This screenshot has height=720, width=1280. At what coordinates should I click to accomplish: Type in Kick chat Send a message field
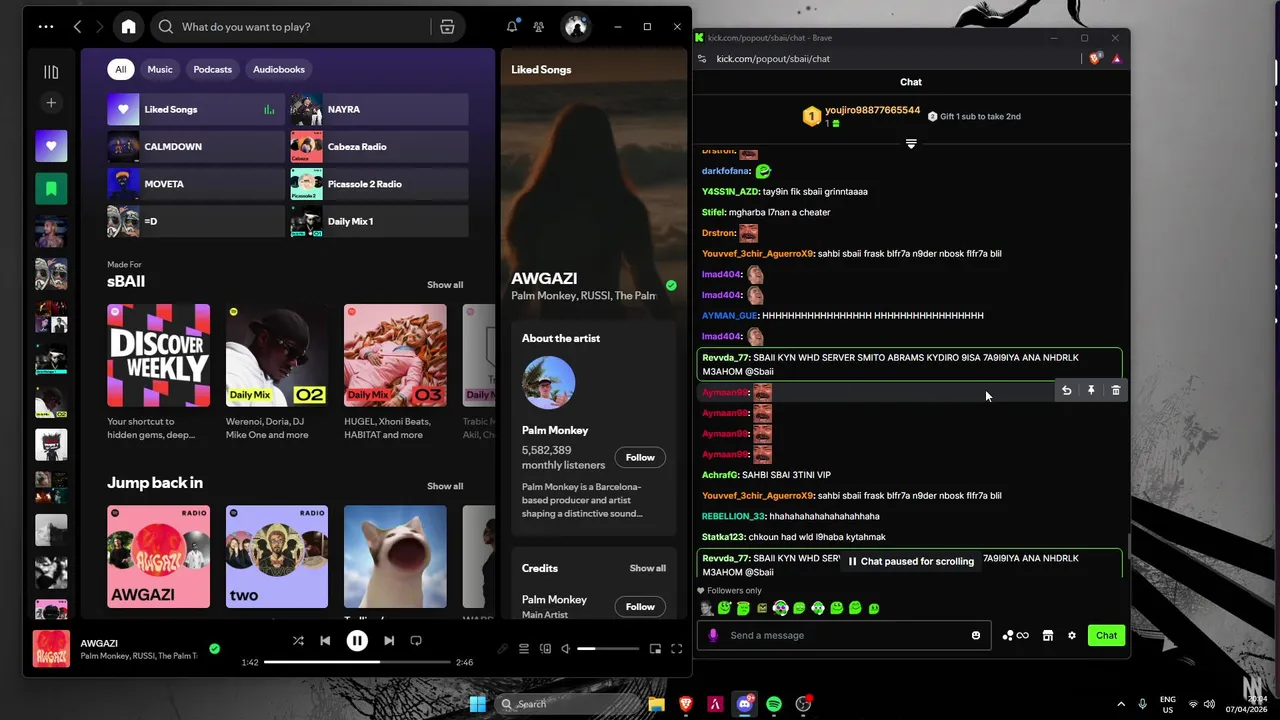click(x=845, y=635)
